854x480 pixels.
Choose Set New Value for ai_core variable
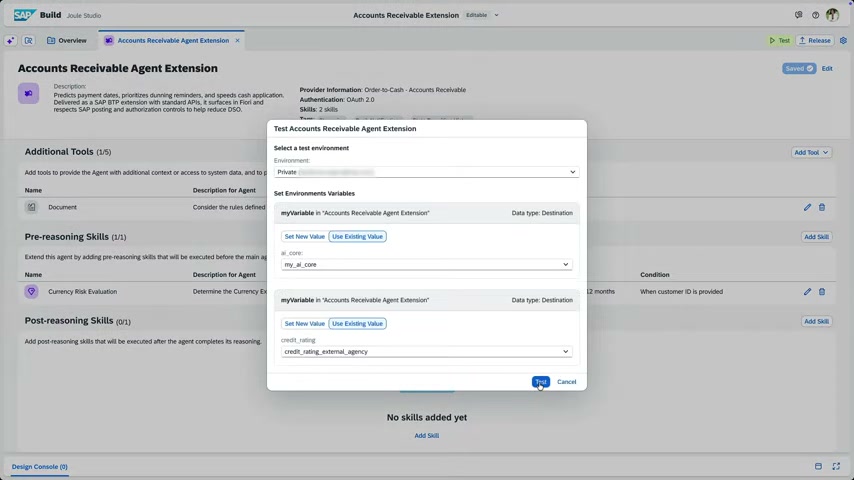304,236
